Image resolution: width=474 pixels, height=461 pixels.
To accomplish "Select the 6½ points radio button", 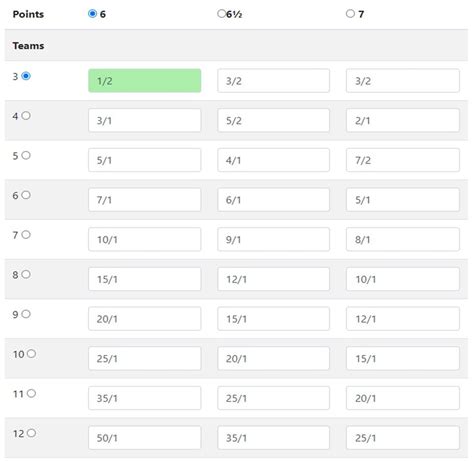I will coord(221,14).
